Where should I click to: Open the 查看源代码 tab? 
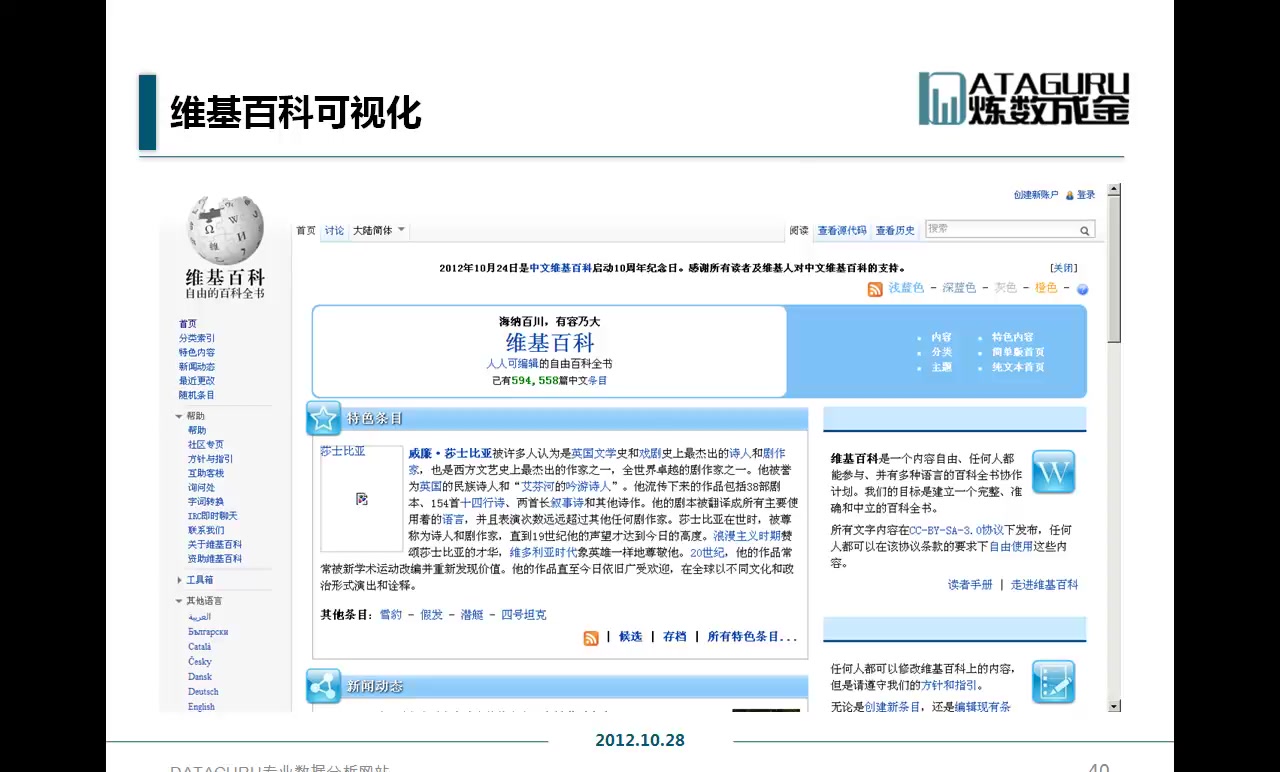click(x=842, y=231)
